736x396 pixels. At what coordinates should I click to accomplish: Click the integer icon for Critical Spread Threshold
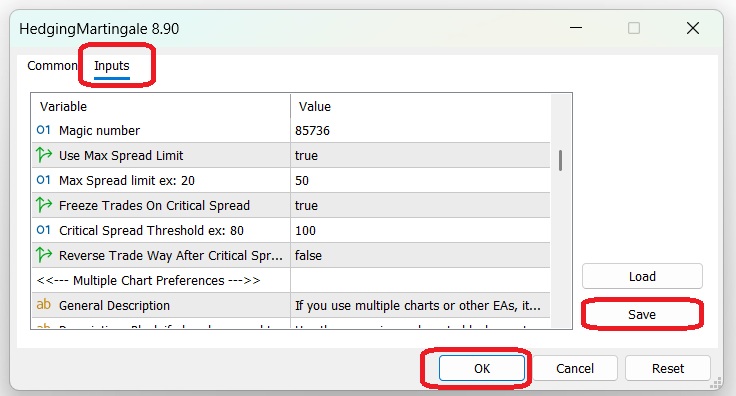(x=43, y=230)
